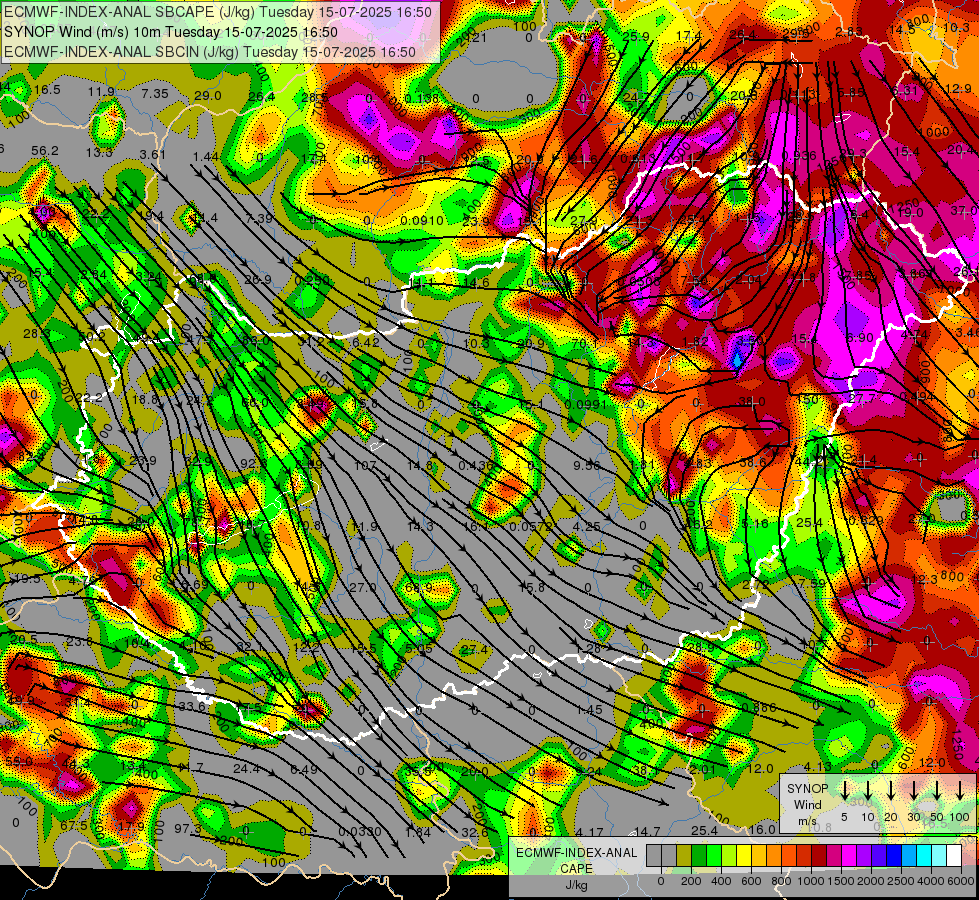Image resolution: width=979 pixels, height=900 pixels.
Task: Click the station value 2.83
Action: 849,32
